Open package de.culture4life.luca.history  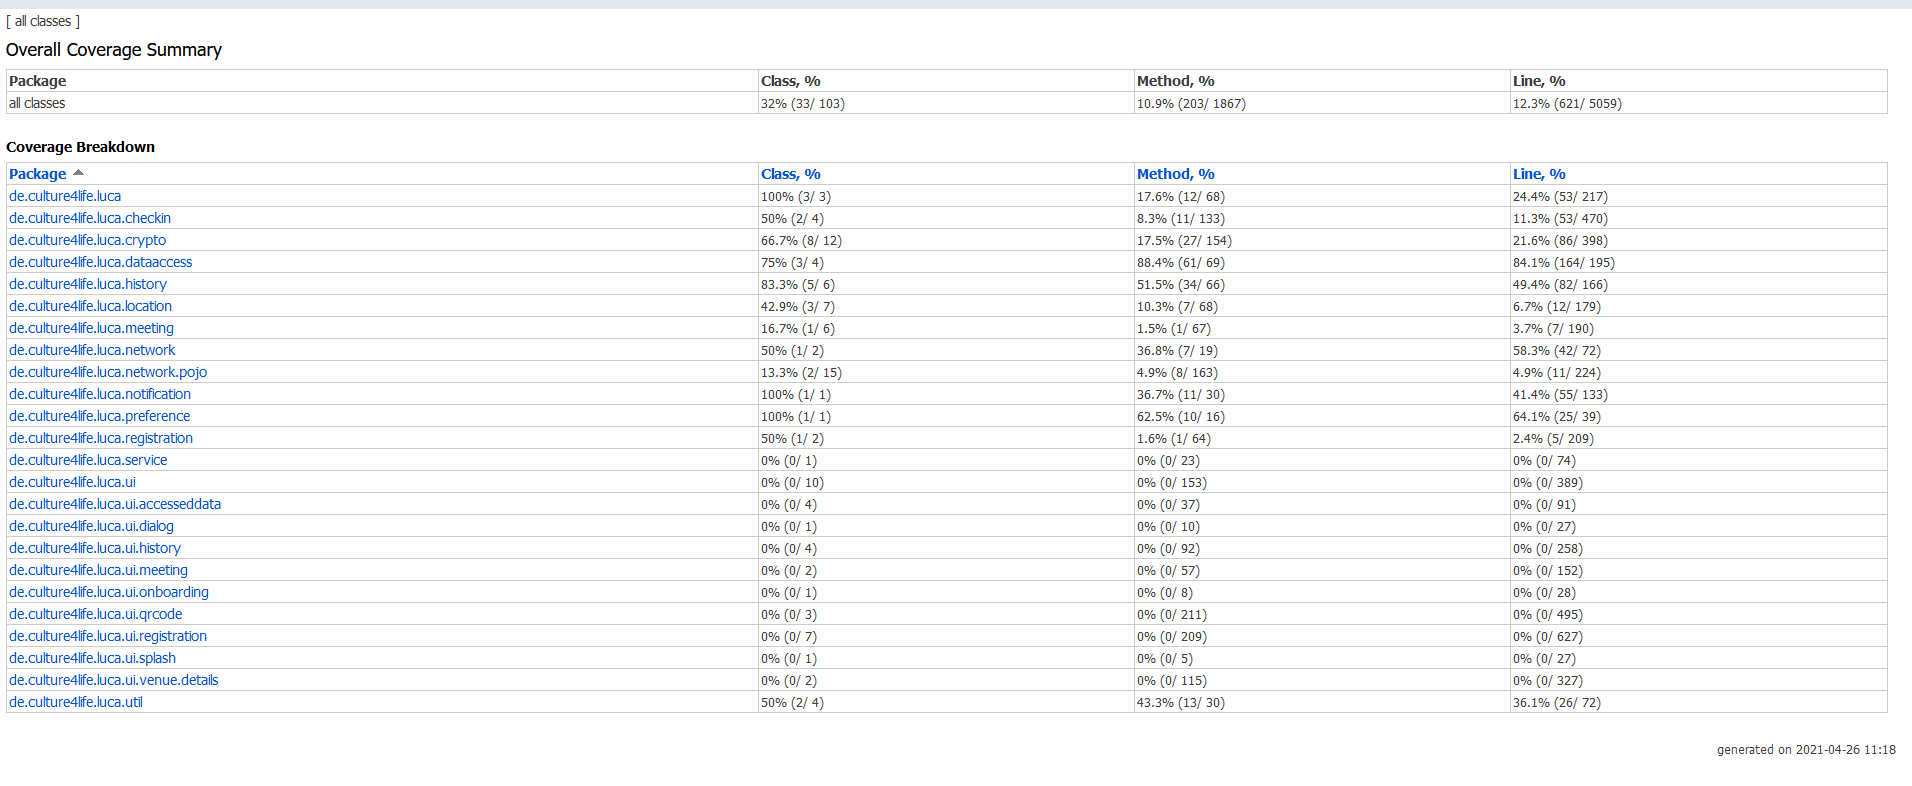[x=88, y=284]
